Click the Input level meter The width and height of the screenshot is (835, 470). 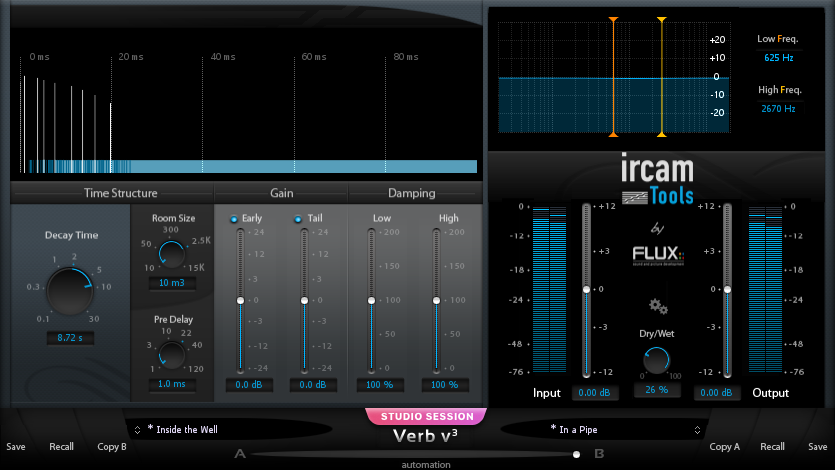(549, 290)
